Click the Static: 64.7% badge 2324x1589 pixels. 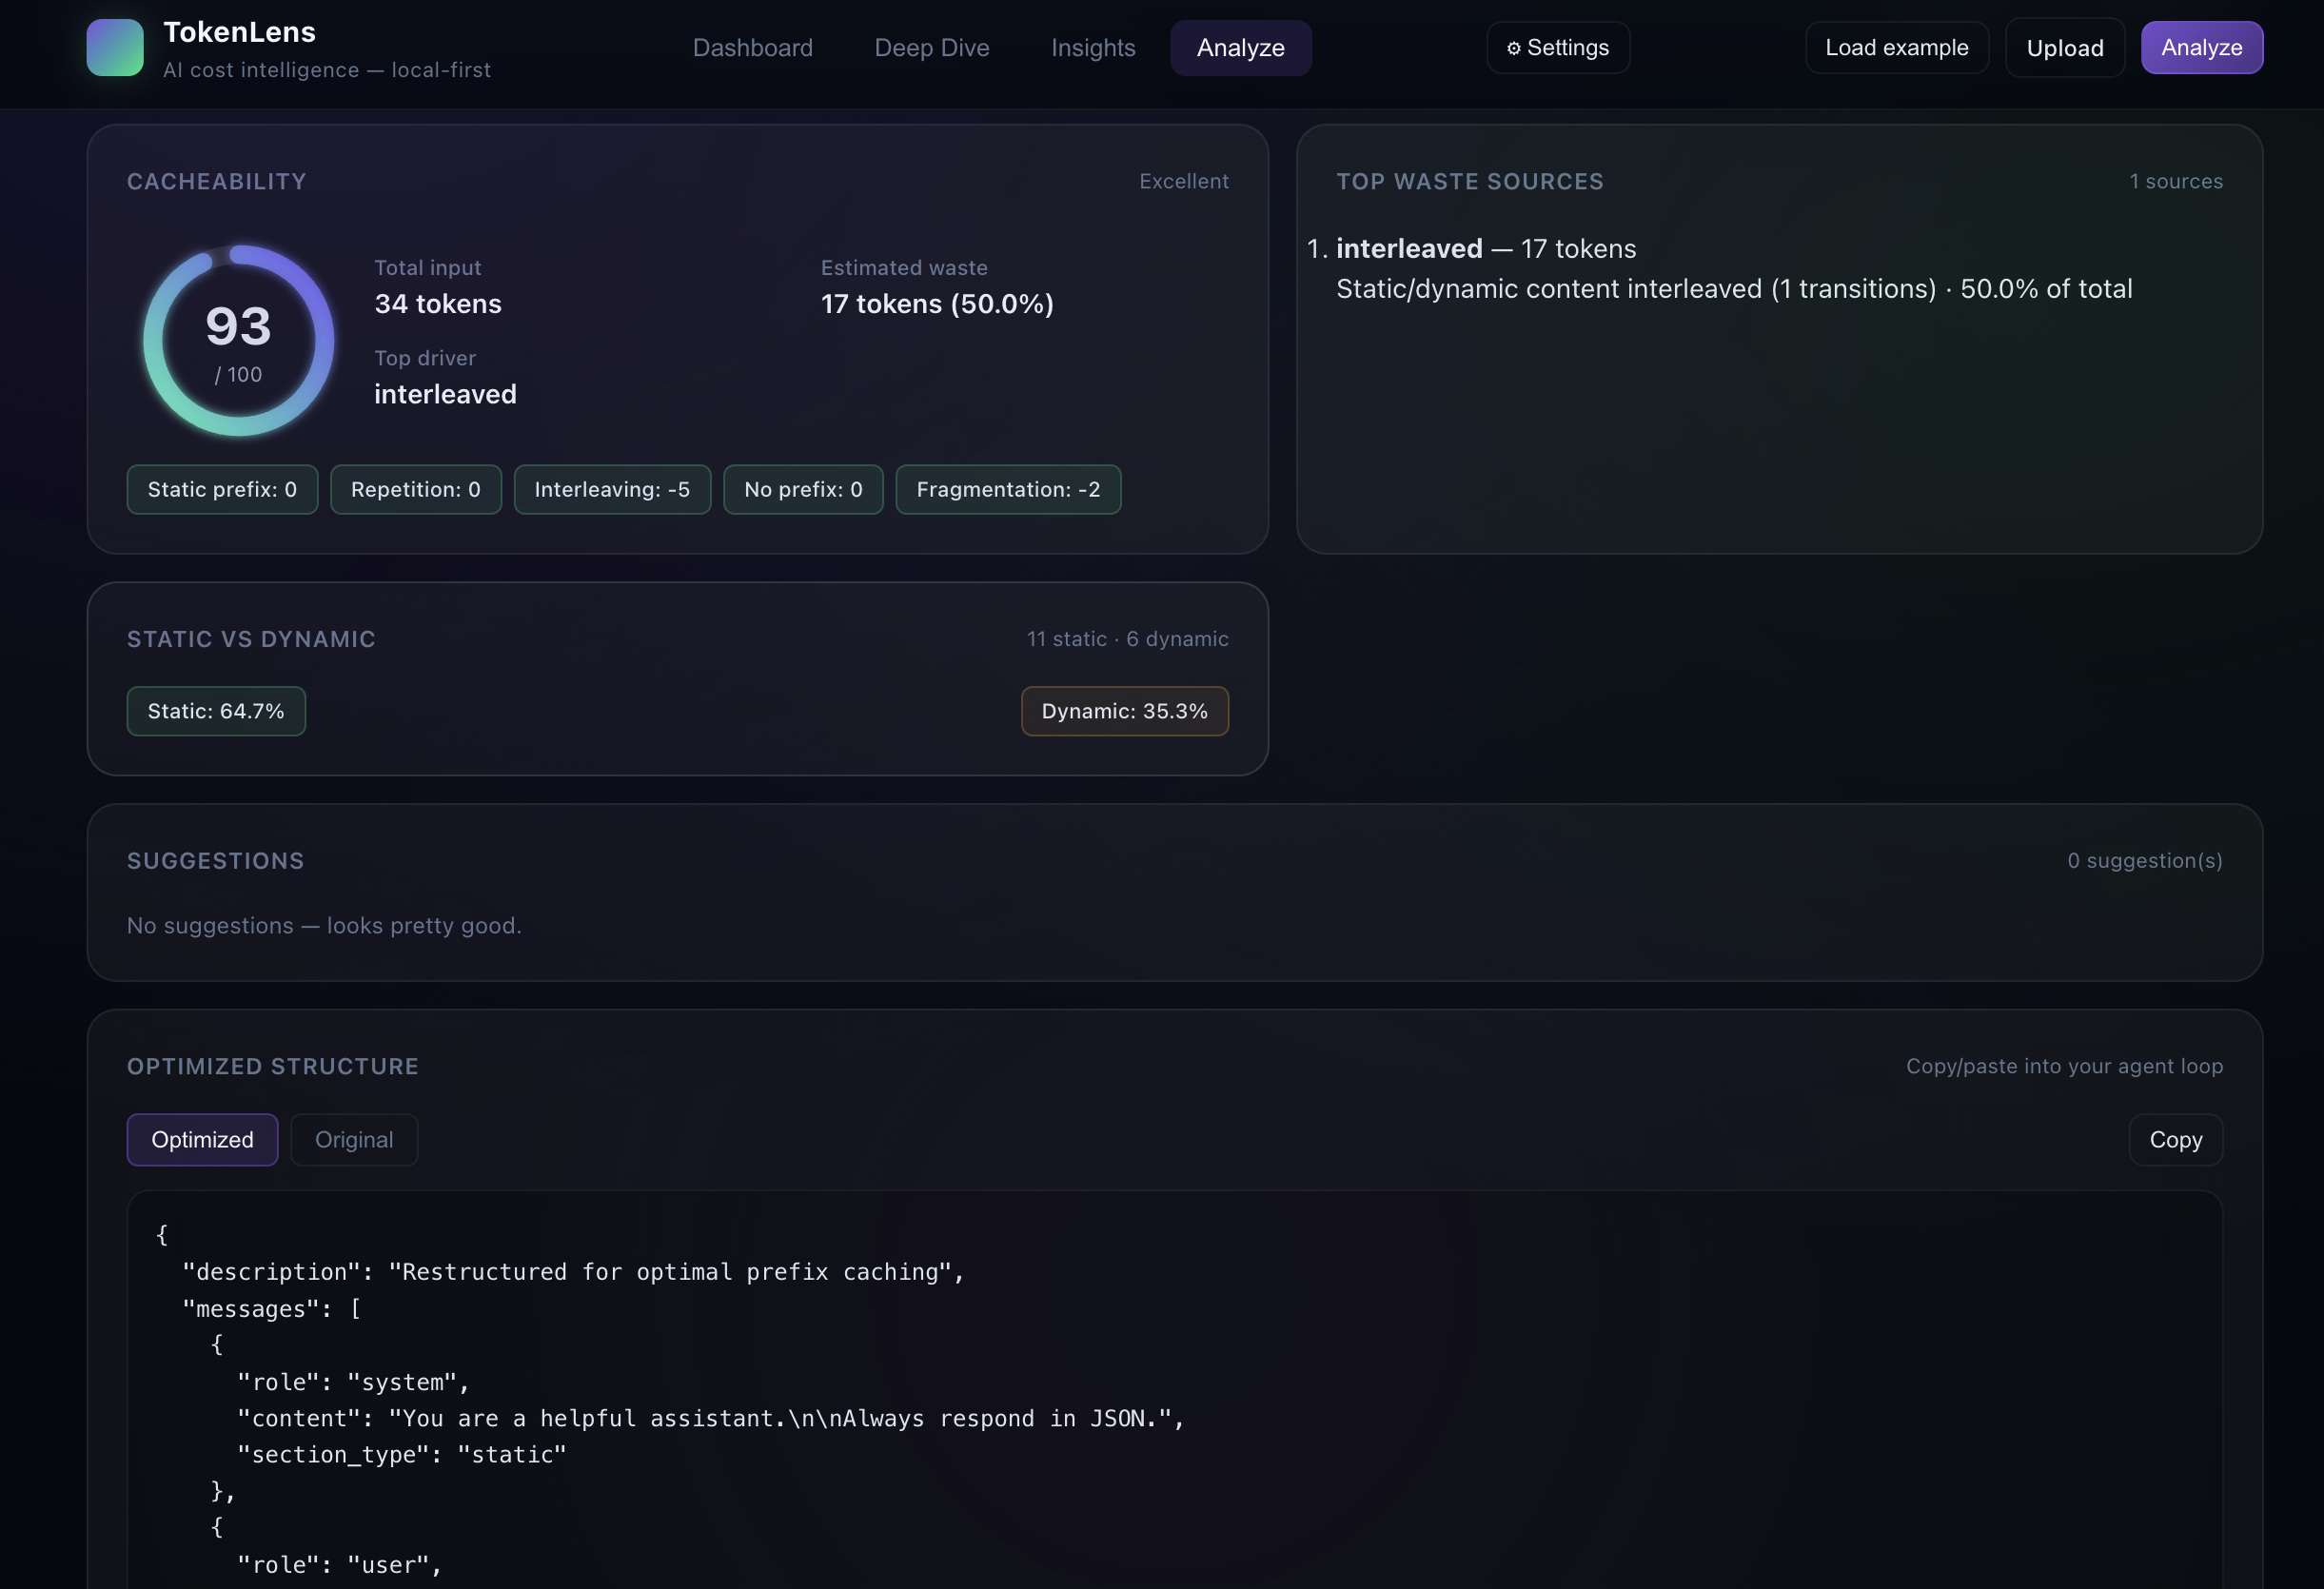click(216, 711)
